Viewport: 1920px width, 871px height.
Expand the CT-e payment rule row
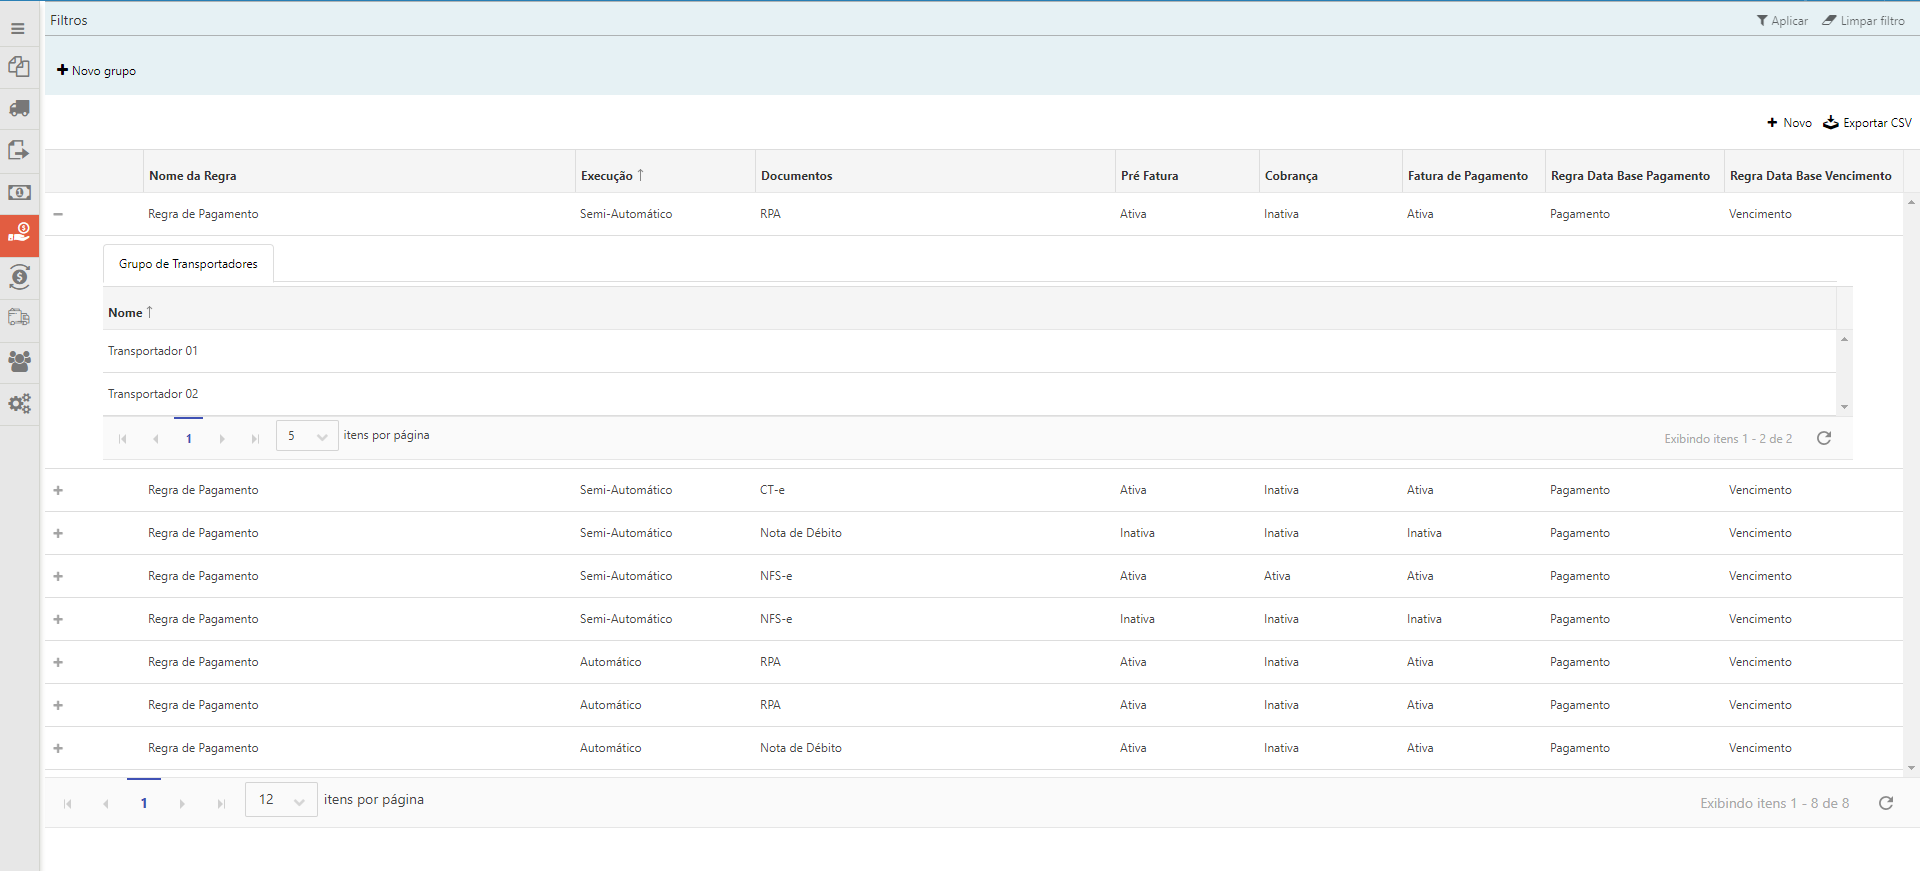pyautogui.click(x=58, y=490)
